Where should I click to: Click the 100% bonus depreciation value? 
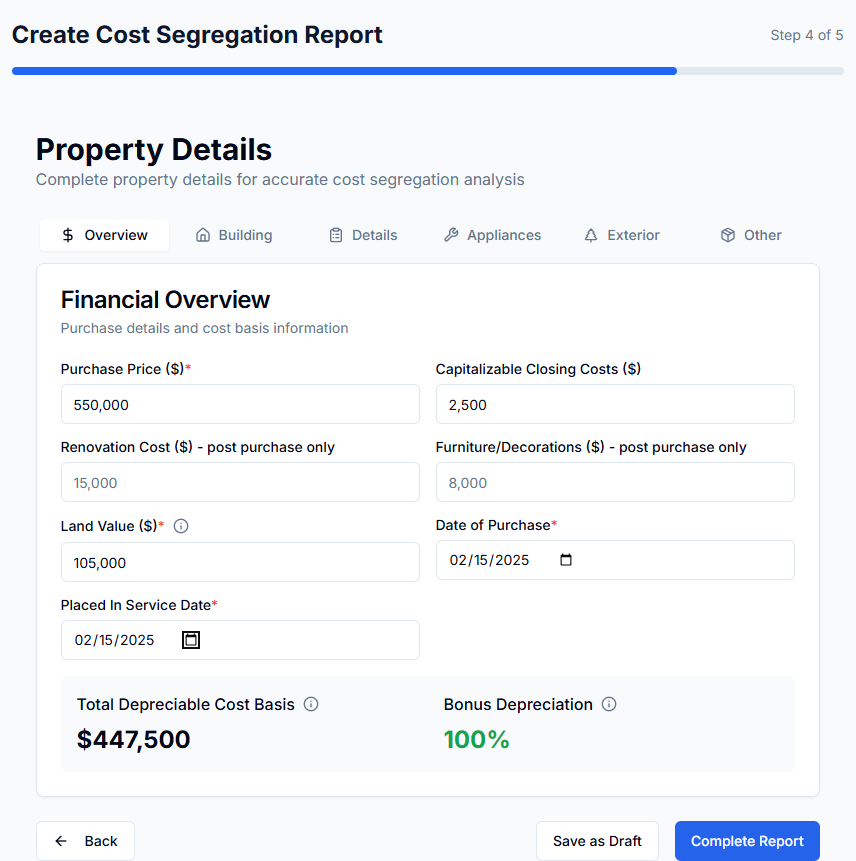477,740
